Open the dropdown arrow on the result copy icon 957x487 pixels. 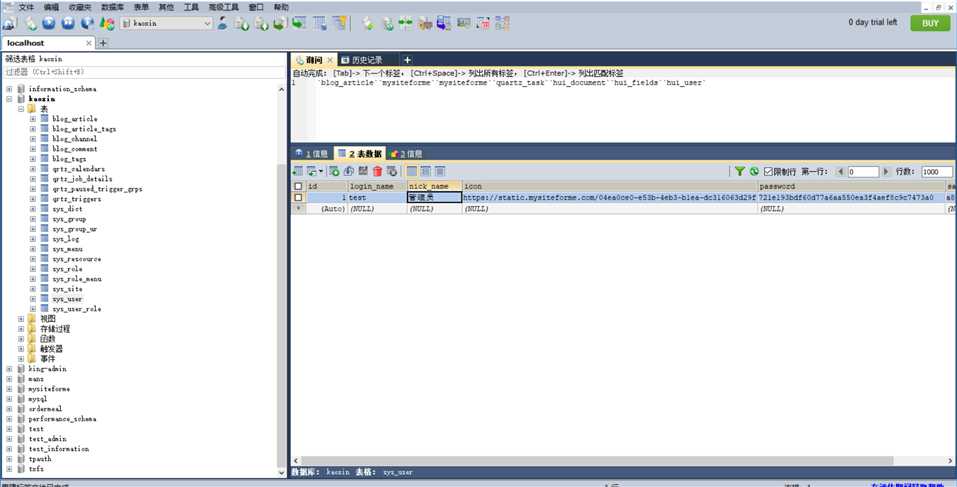321,171
